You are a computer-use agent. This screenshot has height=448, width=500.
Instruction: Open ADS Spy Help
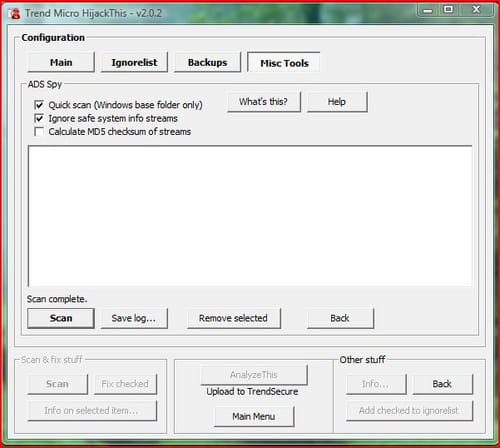click(337, 102)
